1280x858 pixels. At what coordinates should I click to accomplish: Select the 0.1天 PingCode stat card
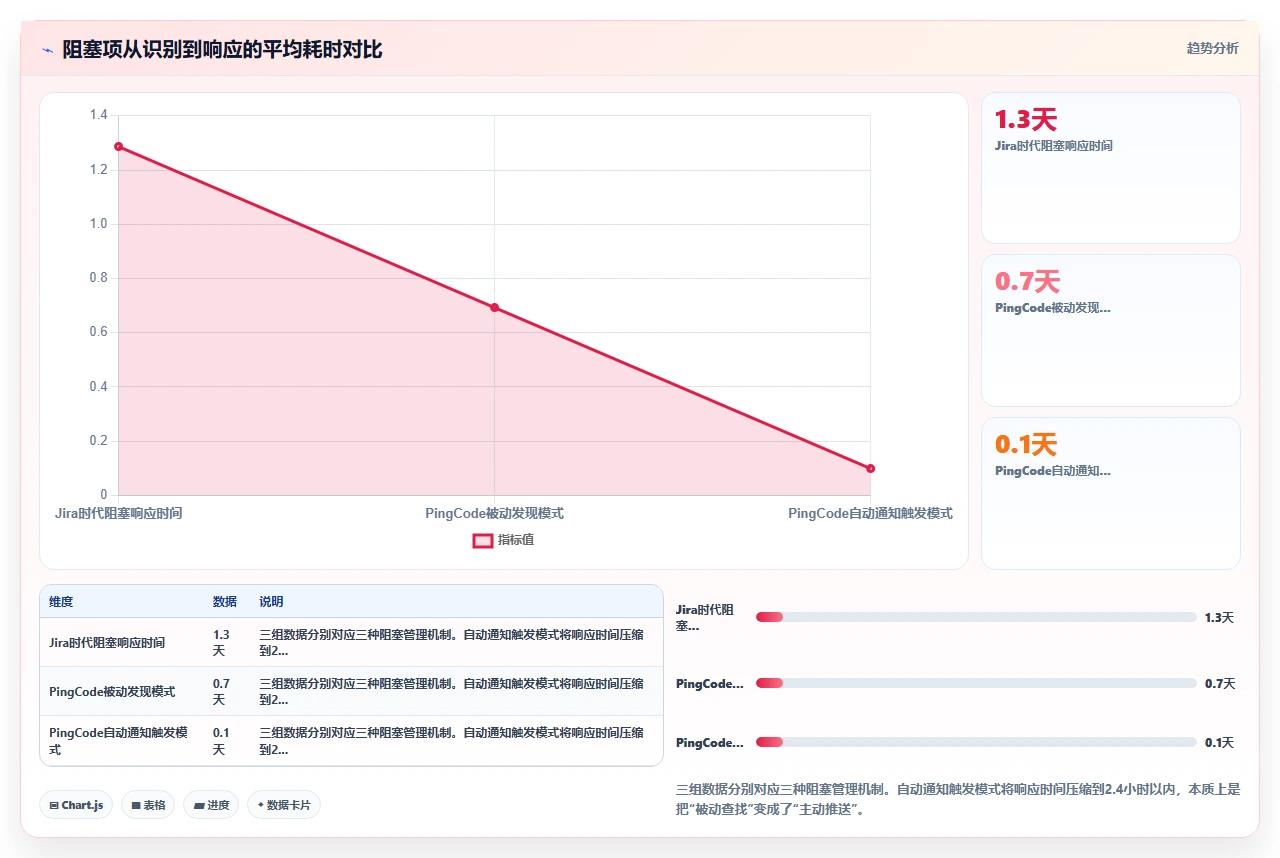coord(1111,493)
